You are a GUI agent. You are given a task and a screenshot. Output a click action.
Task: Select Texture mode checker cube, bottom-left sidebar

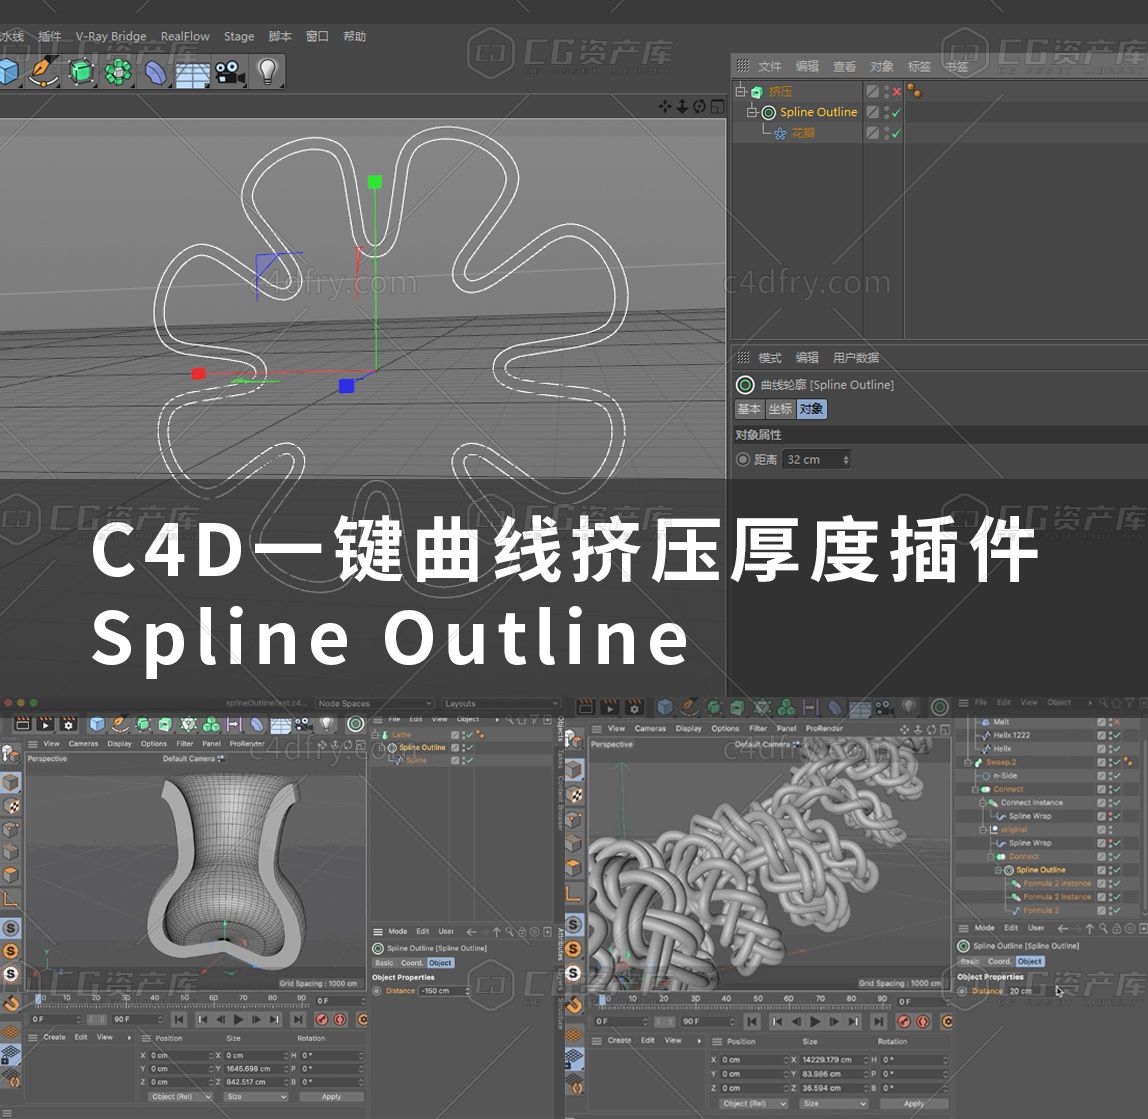click(x=10, y=806)
